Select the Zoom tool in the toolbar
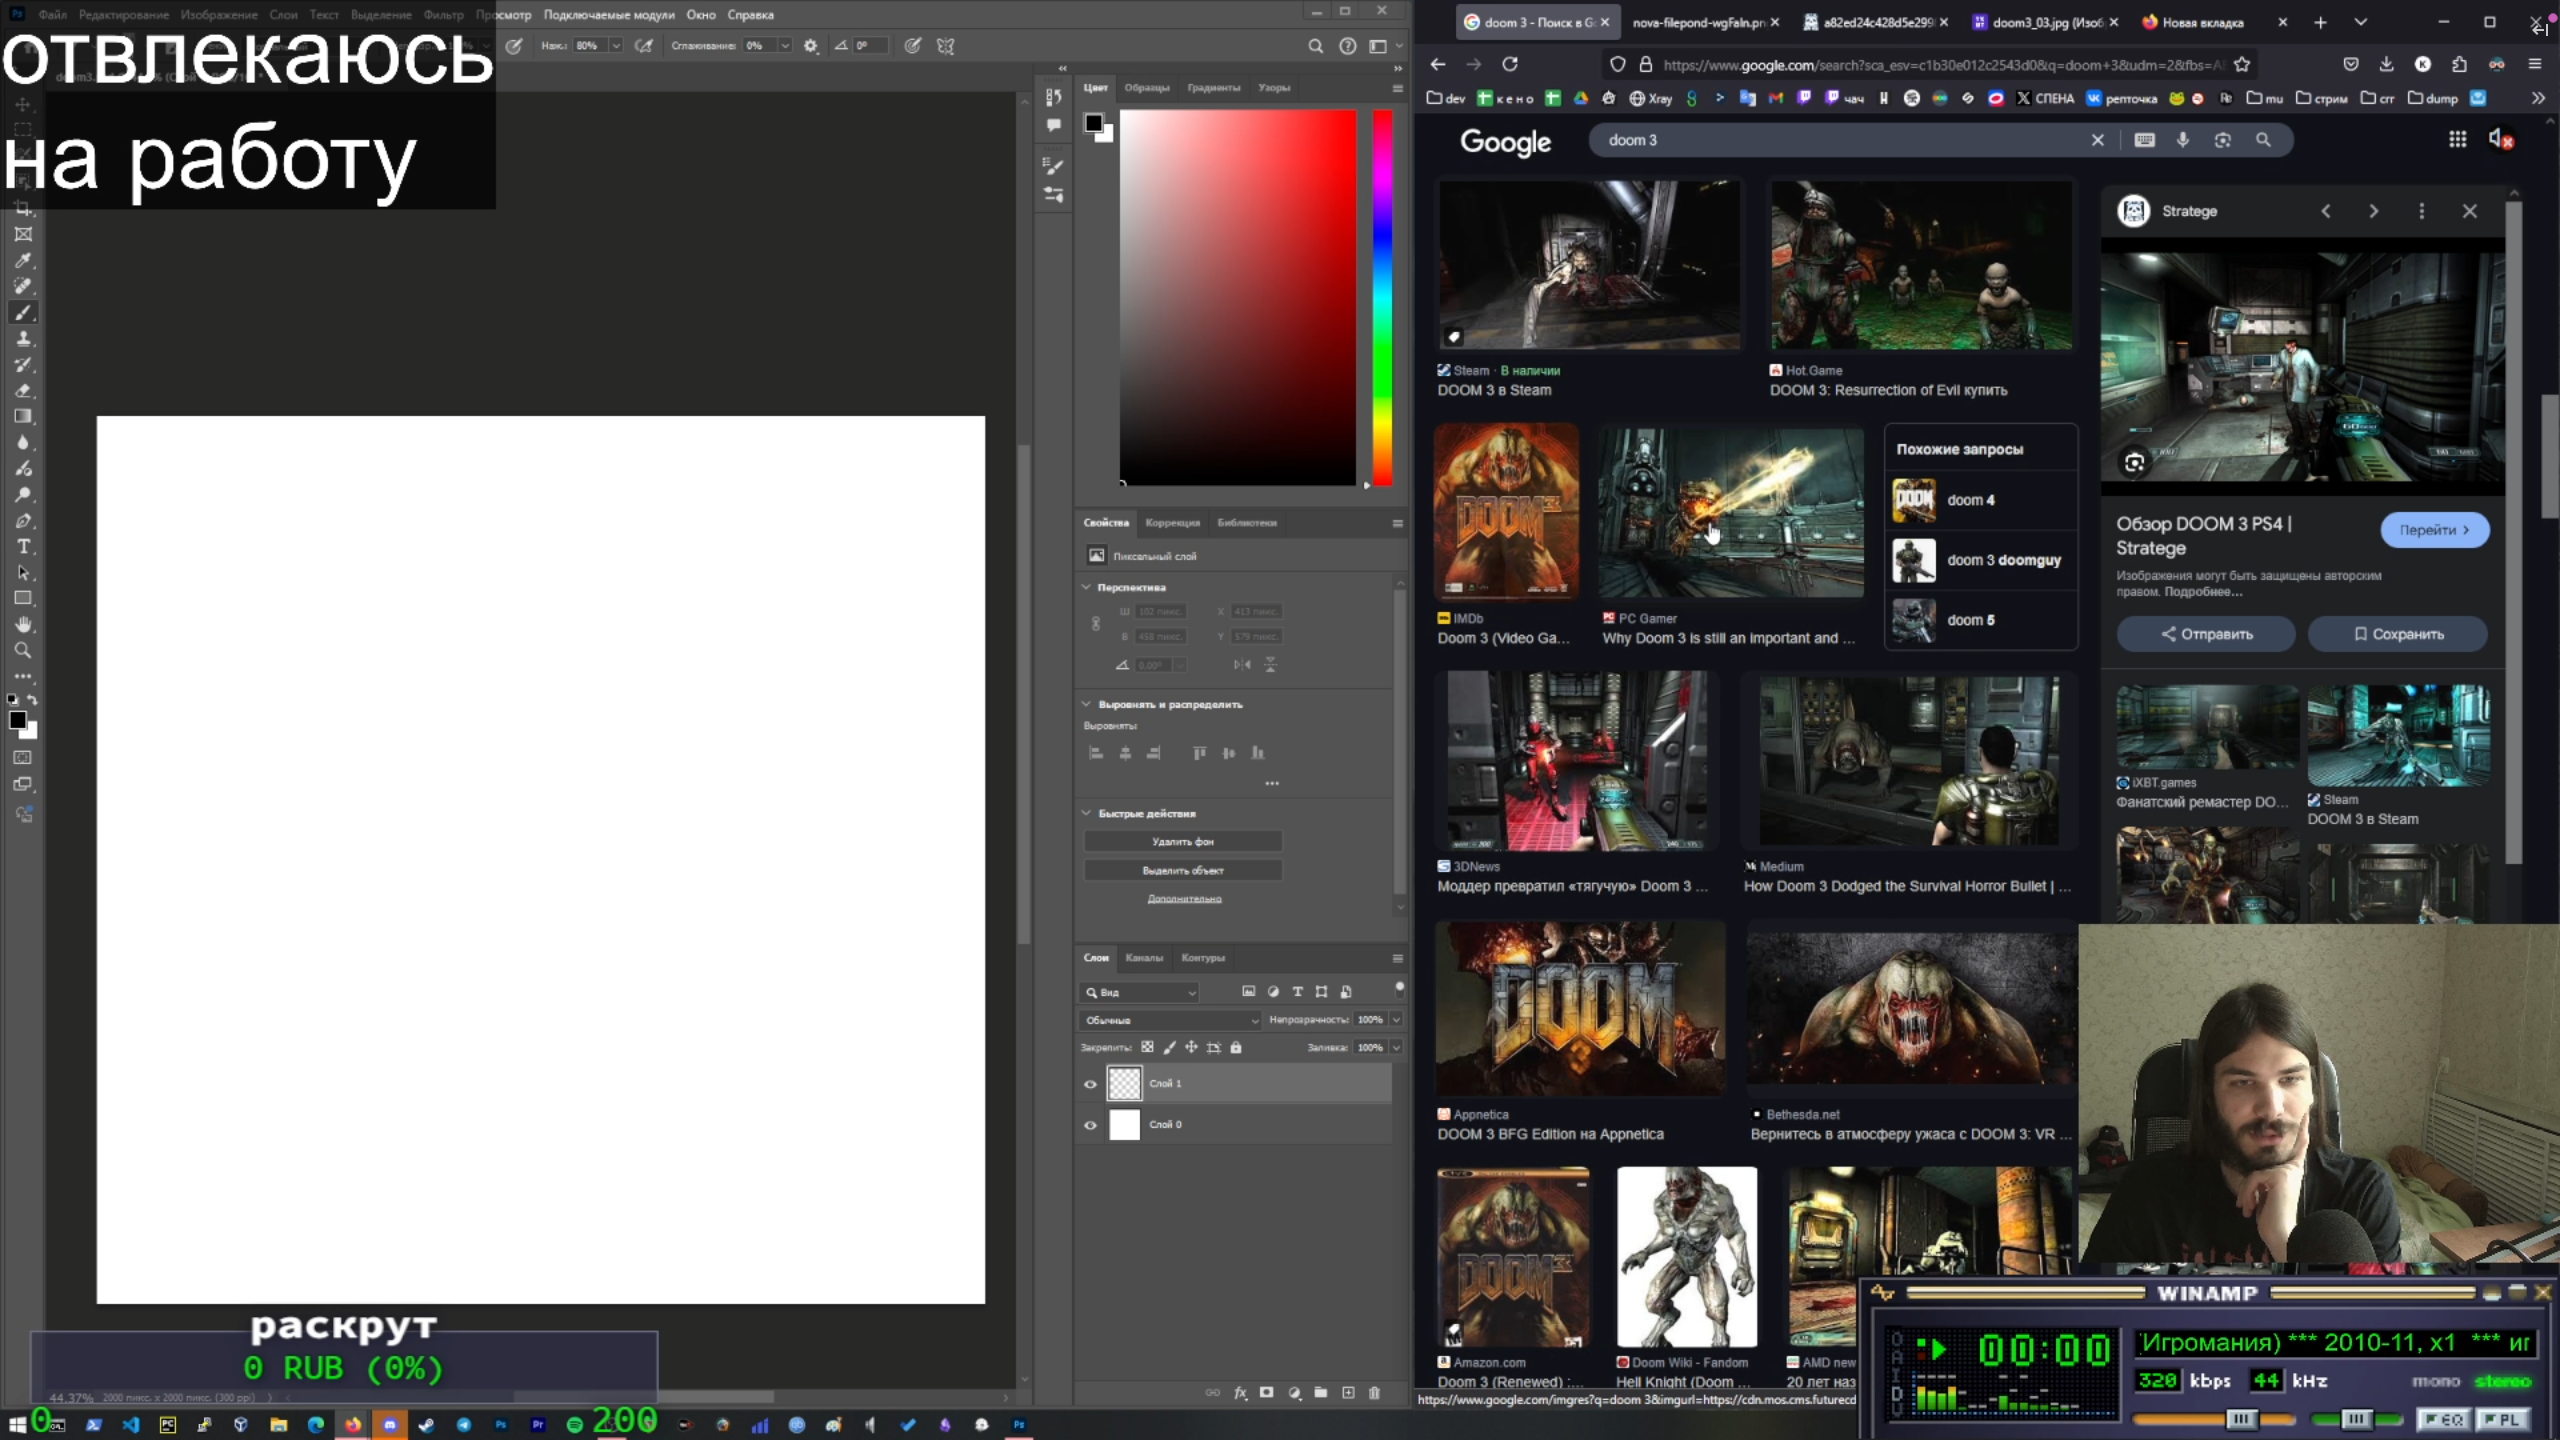The image size is (2560, 1440). pos(23,651)
